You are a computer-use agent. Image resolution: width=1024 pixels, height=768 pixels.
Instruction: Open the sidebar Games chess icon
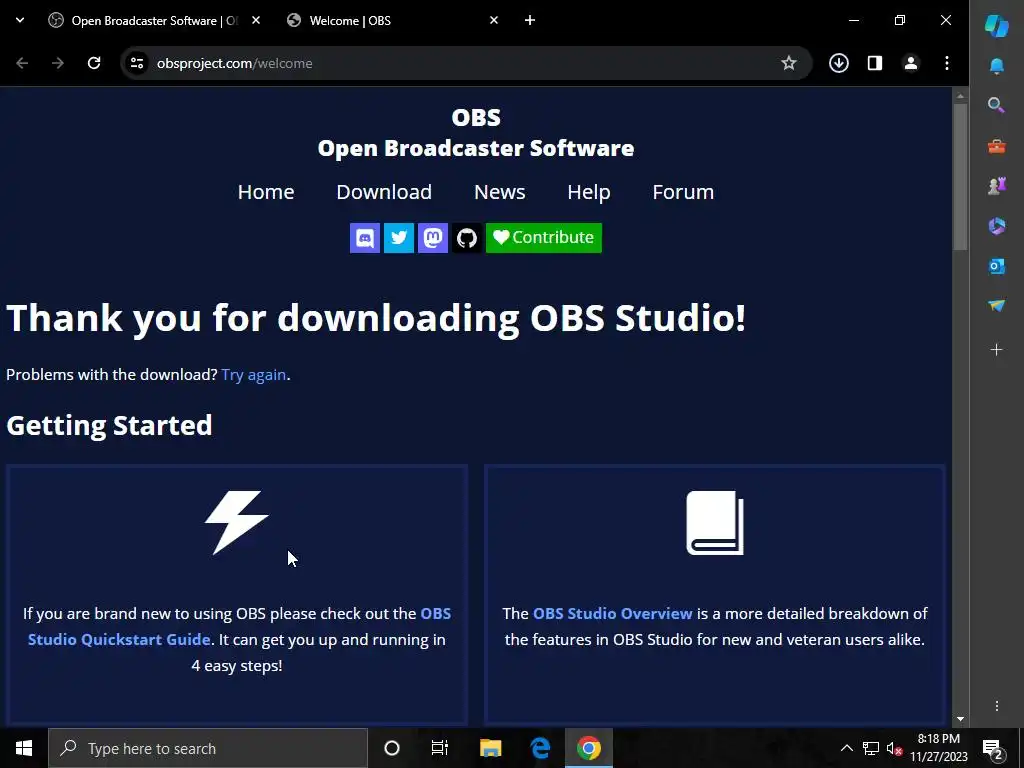[x=997, y=186]
